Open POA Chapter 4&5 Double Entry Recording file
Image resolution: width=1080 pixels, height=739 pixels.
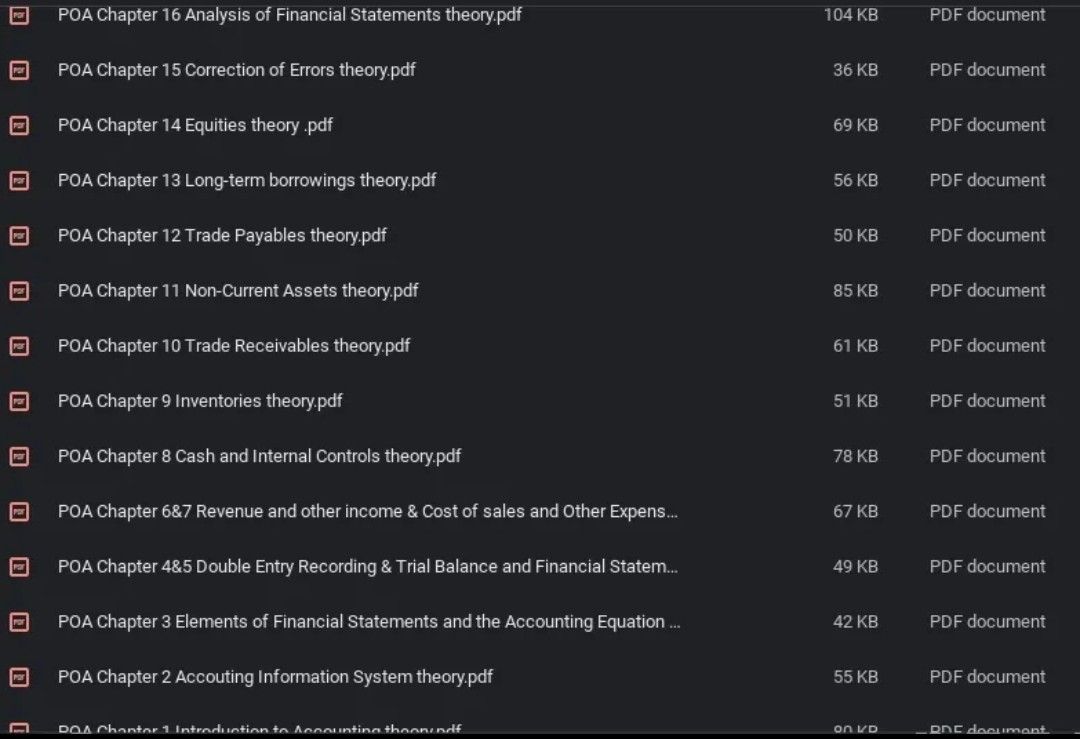tap(367, 567)
